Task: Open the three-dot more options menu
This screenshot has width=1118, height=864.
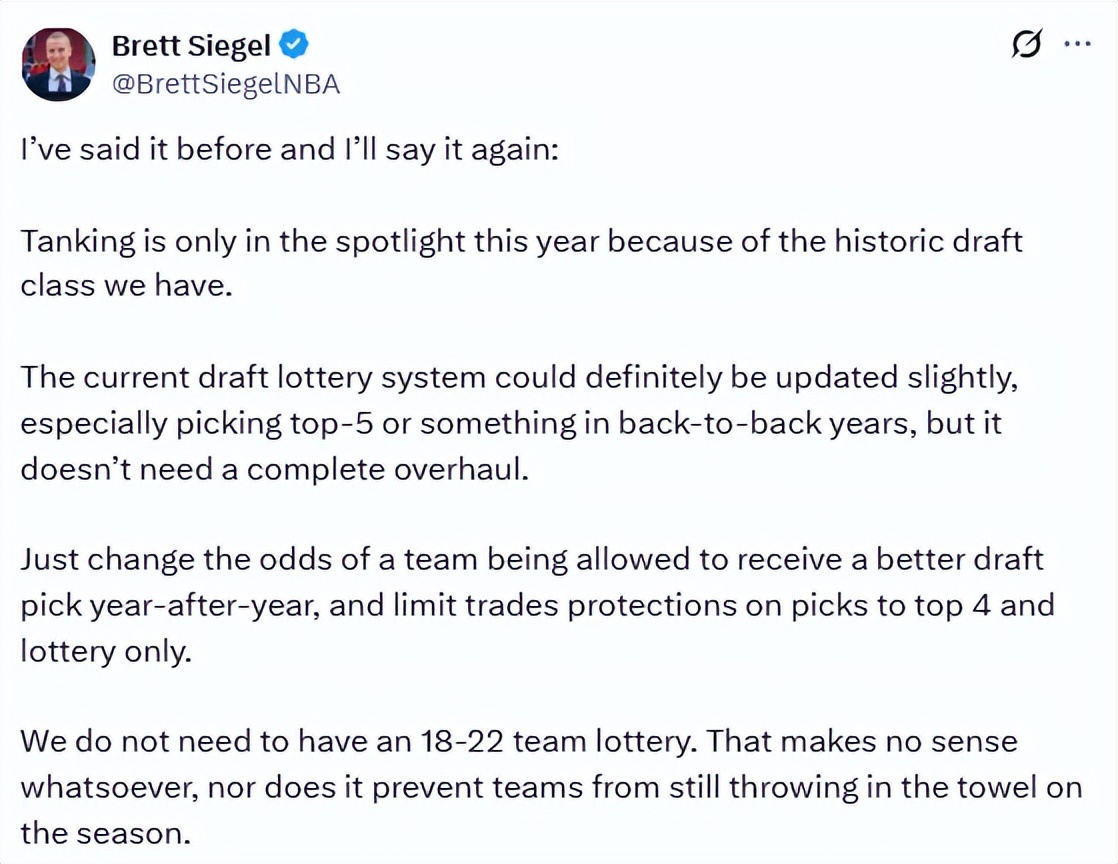Action: pos(1077,45)
